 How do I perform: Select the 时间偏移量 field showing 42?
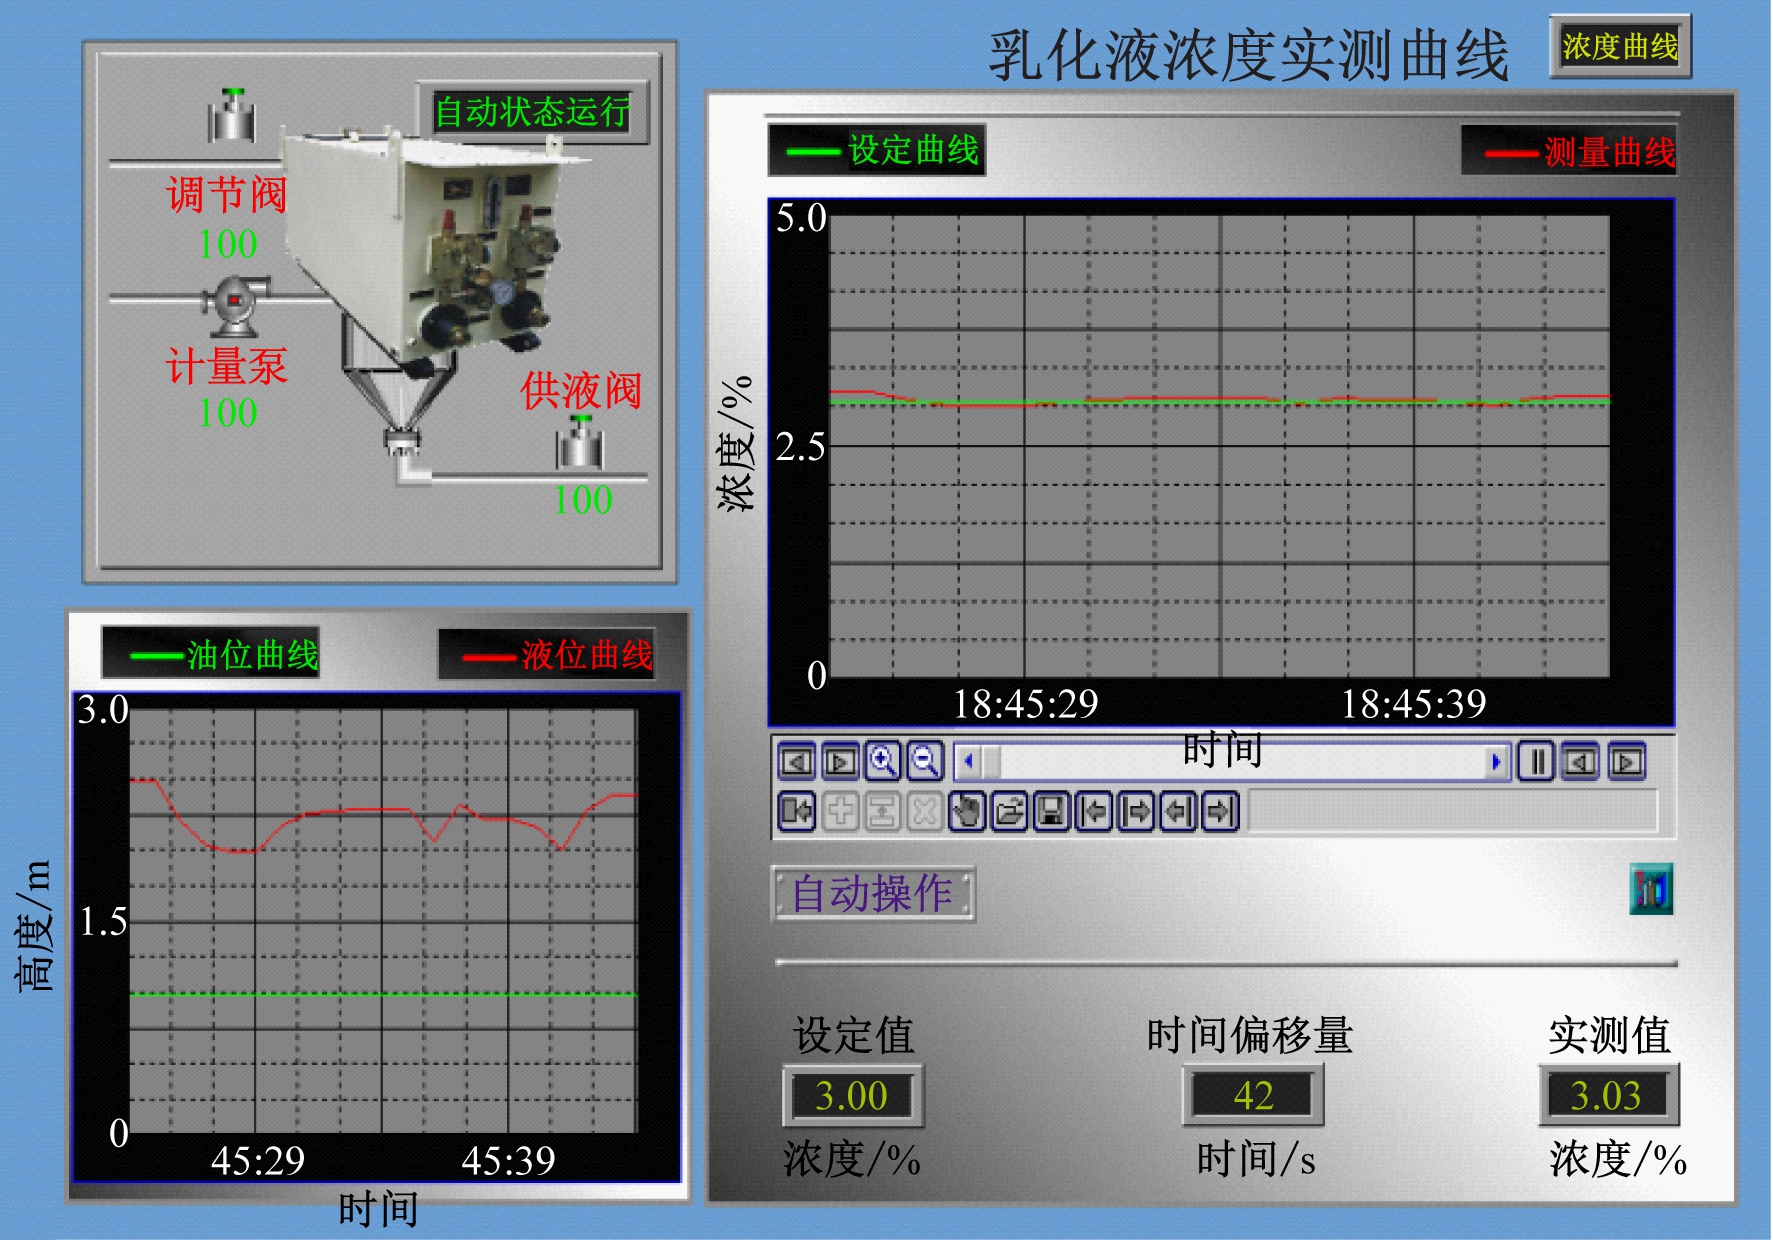[x=1252, y=1096]
